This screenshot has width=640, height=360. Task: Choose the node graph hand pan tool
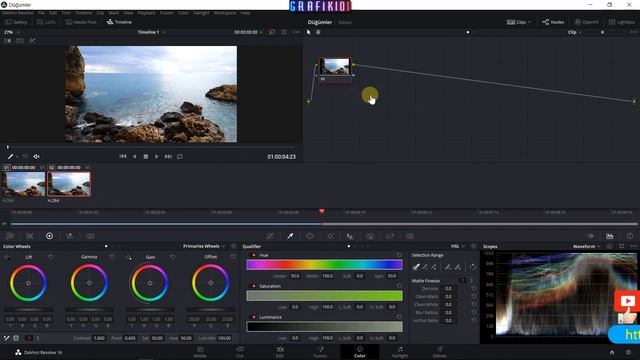point(318,32)
